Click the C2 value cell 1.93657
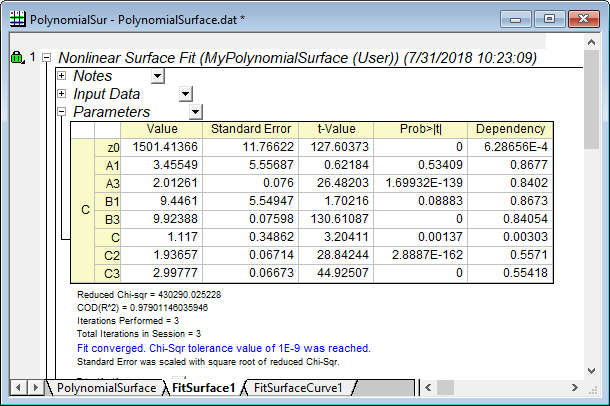610x406 pixels. (x=161, y=255)
